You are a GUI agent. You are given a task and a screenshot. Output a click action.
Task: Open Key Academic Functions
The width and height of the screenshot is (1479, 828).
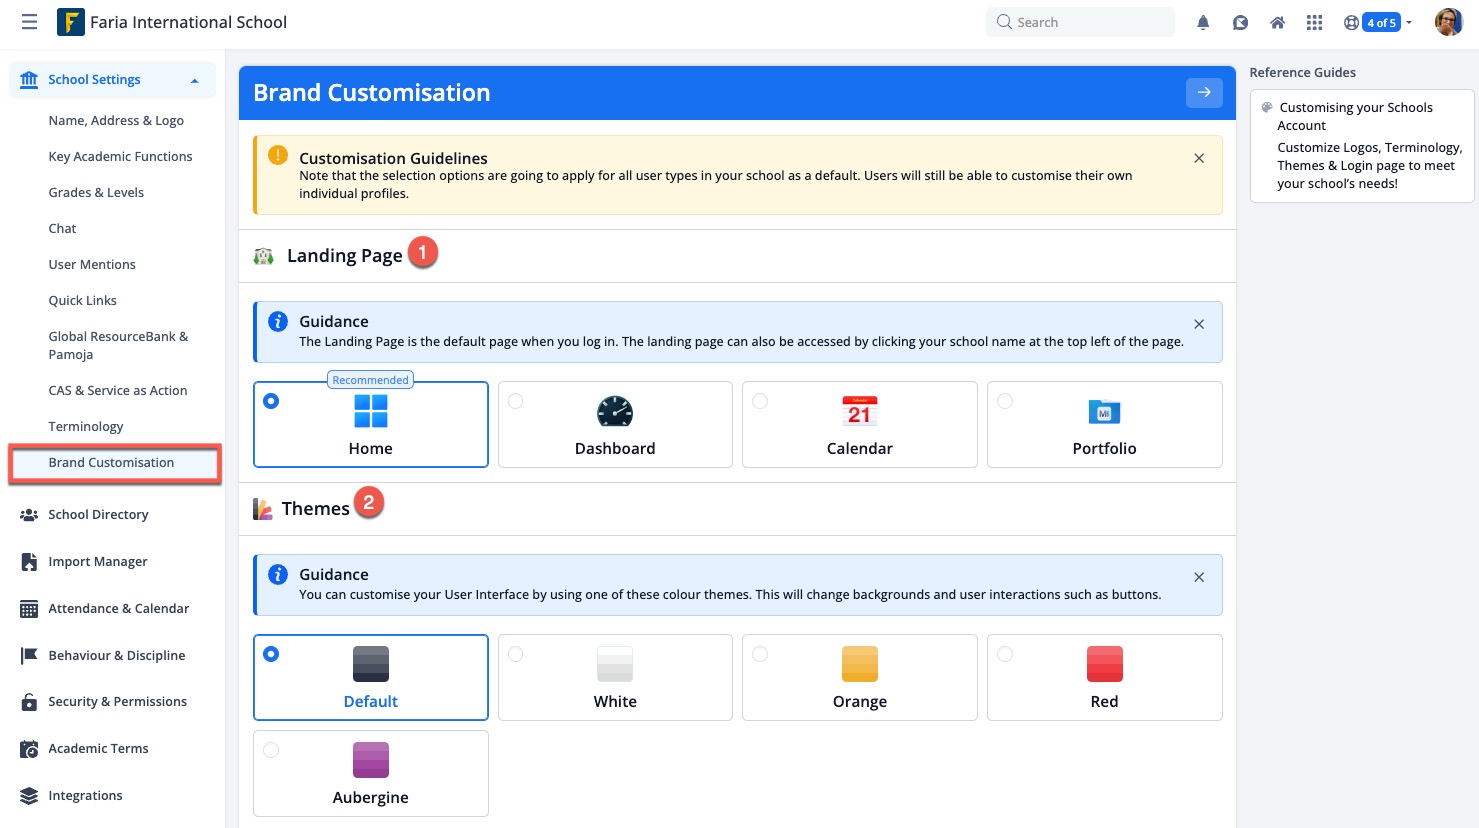pyautogui.click(x=120, y=156)
